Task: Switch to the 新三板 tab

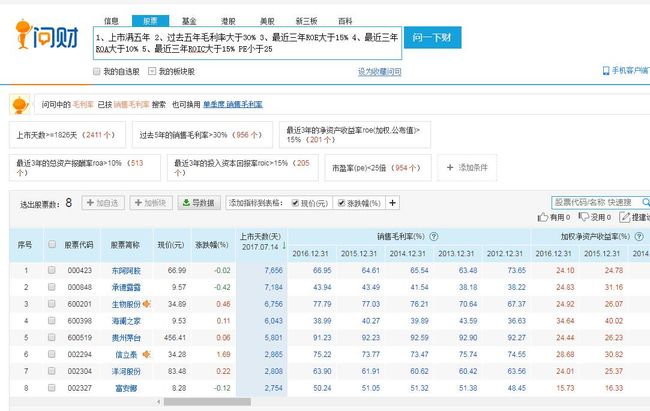Action: (x=306, y=21)
